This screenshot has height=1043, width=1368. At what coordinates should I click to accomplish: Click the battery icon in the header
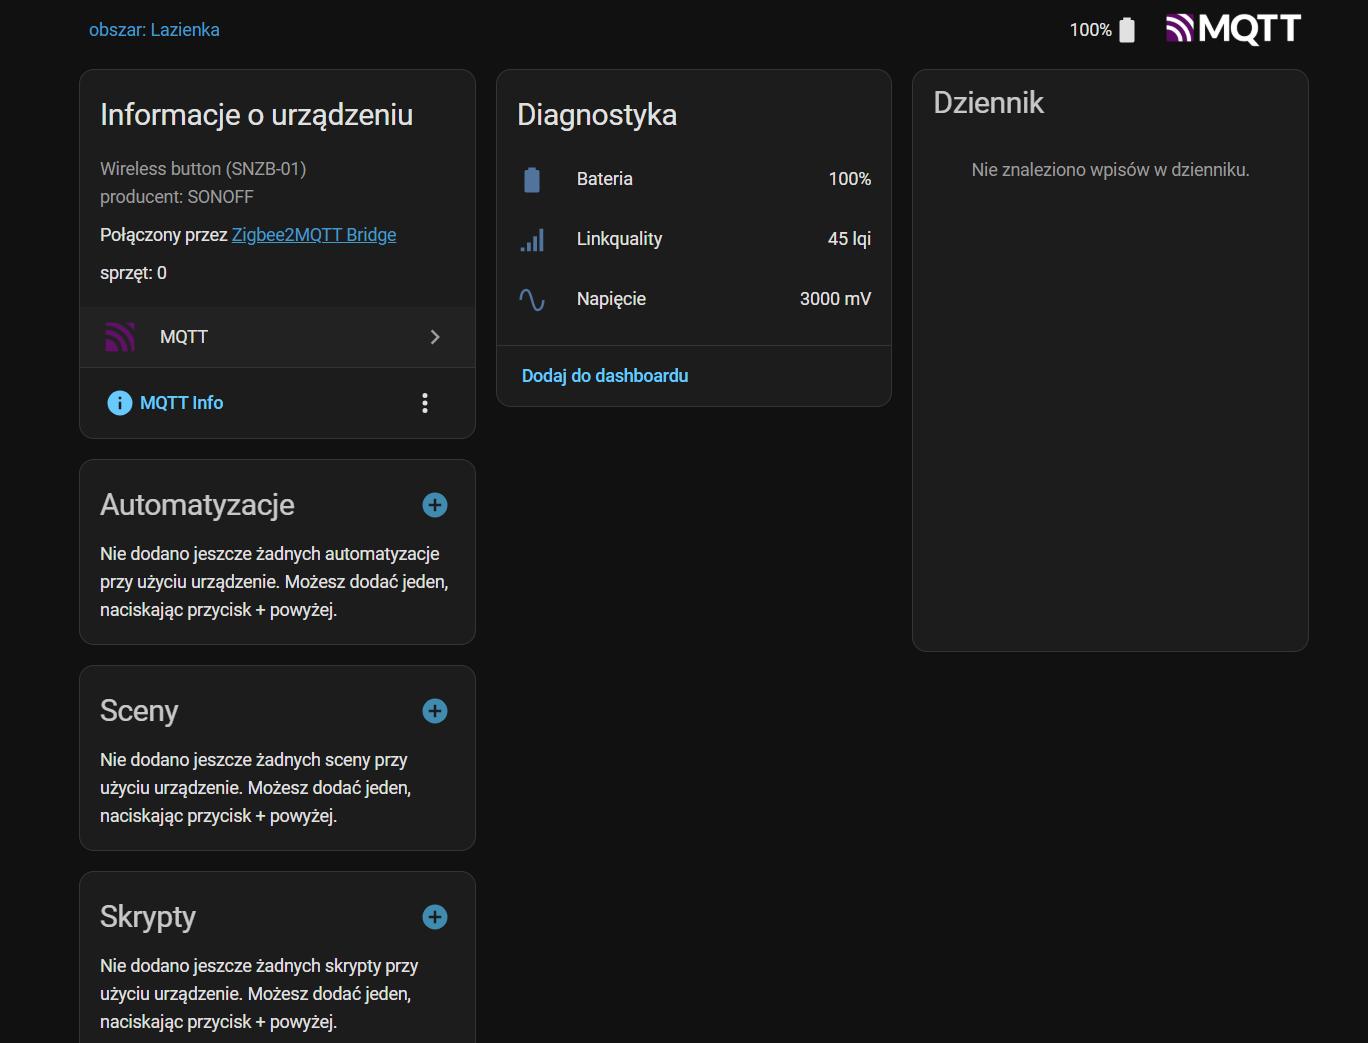1127,30
